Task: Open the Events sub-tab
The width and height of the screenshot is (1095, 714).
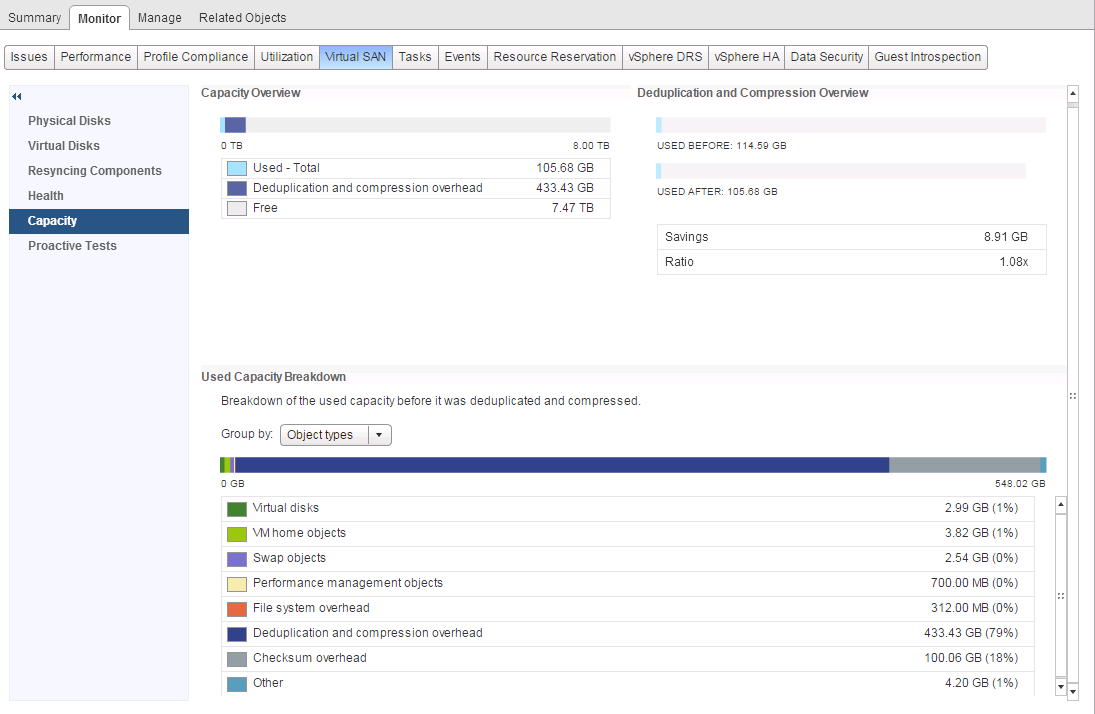Action: coord(462,57)
